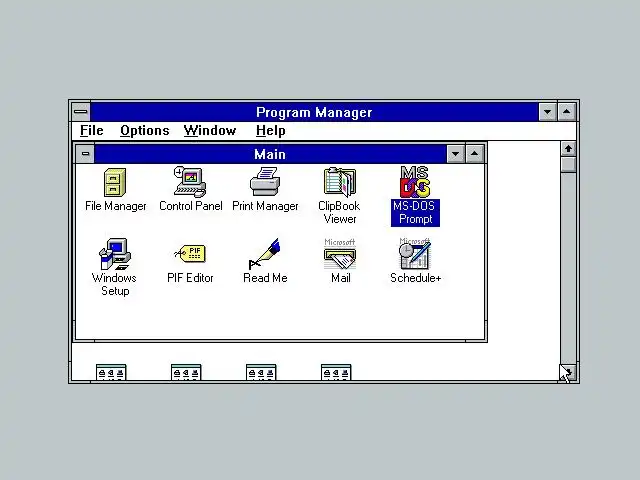Open the Help menu
640x480 pixels.
click(x=271, y=131)
